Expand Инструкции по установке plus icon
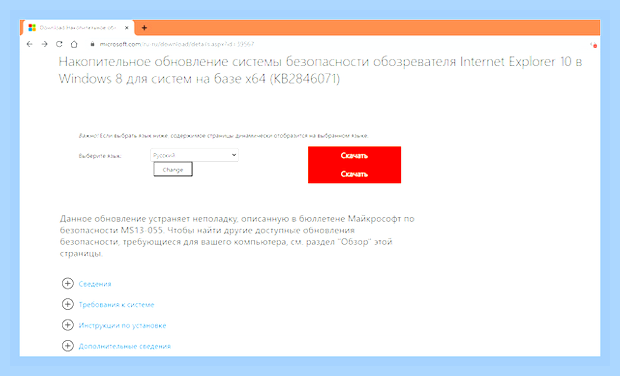Viewport: 620px width, 376px height. coord(68,325)
